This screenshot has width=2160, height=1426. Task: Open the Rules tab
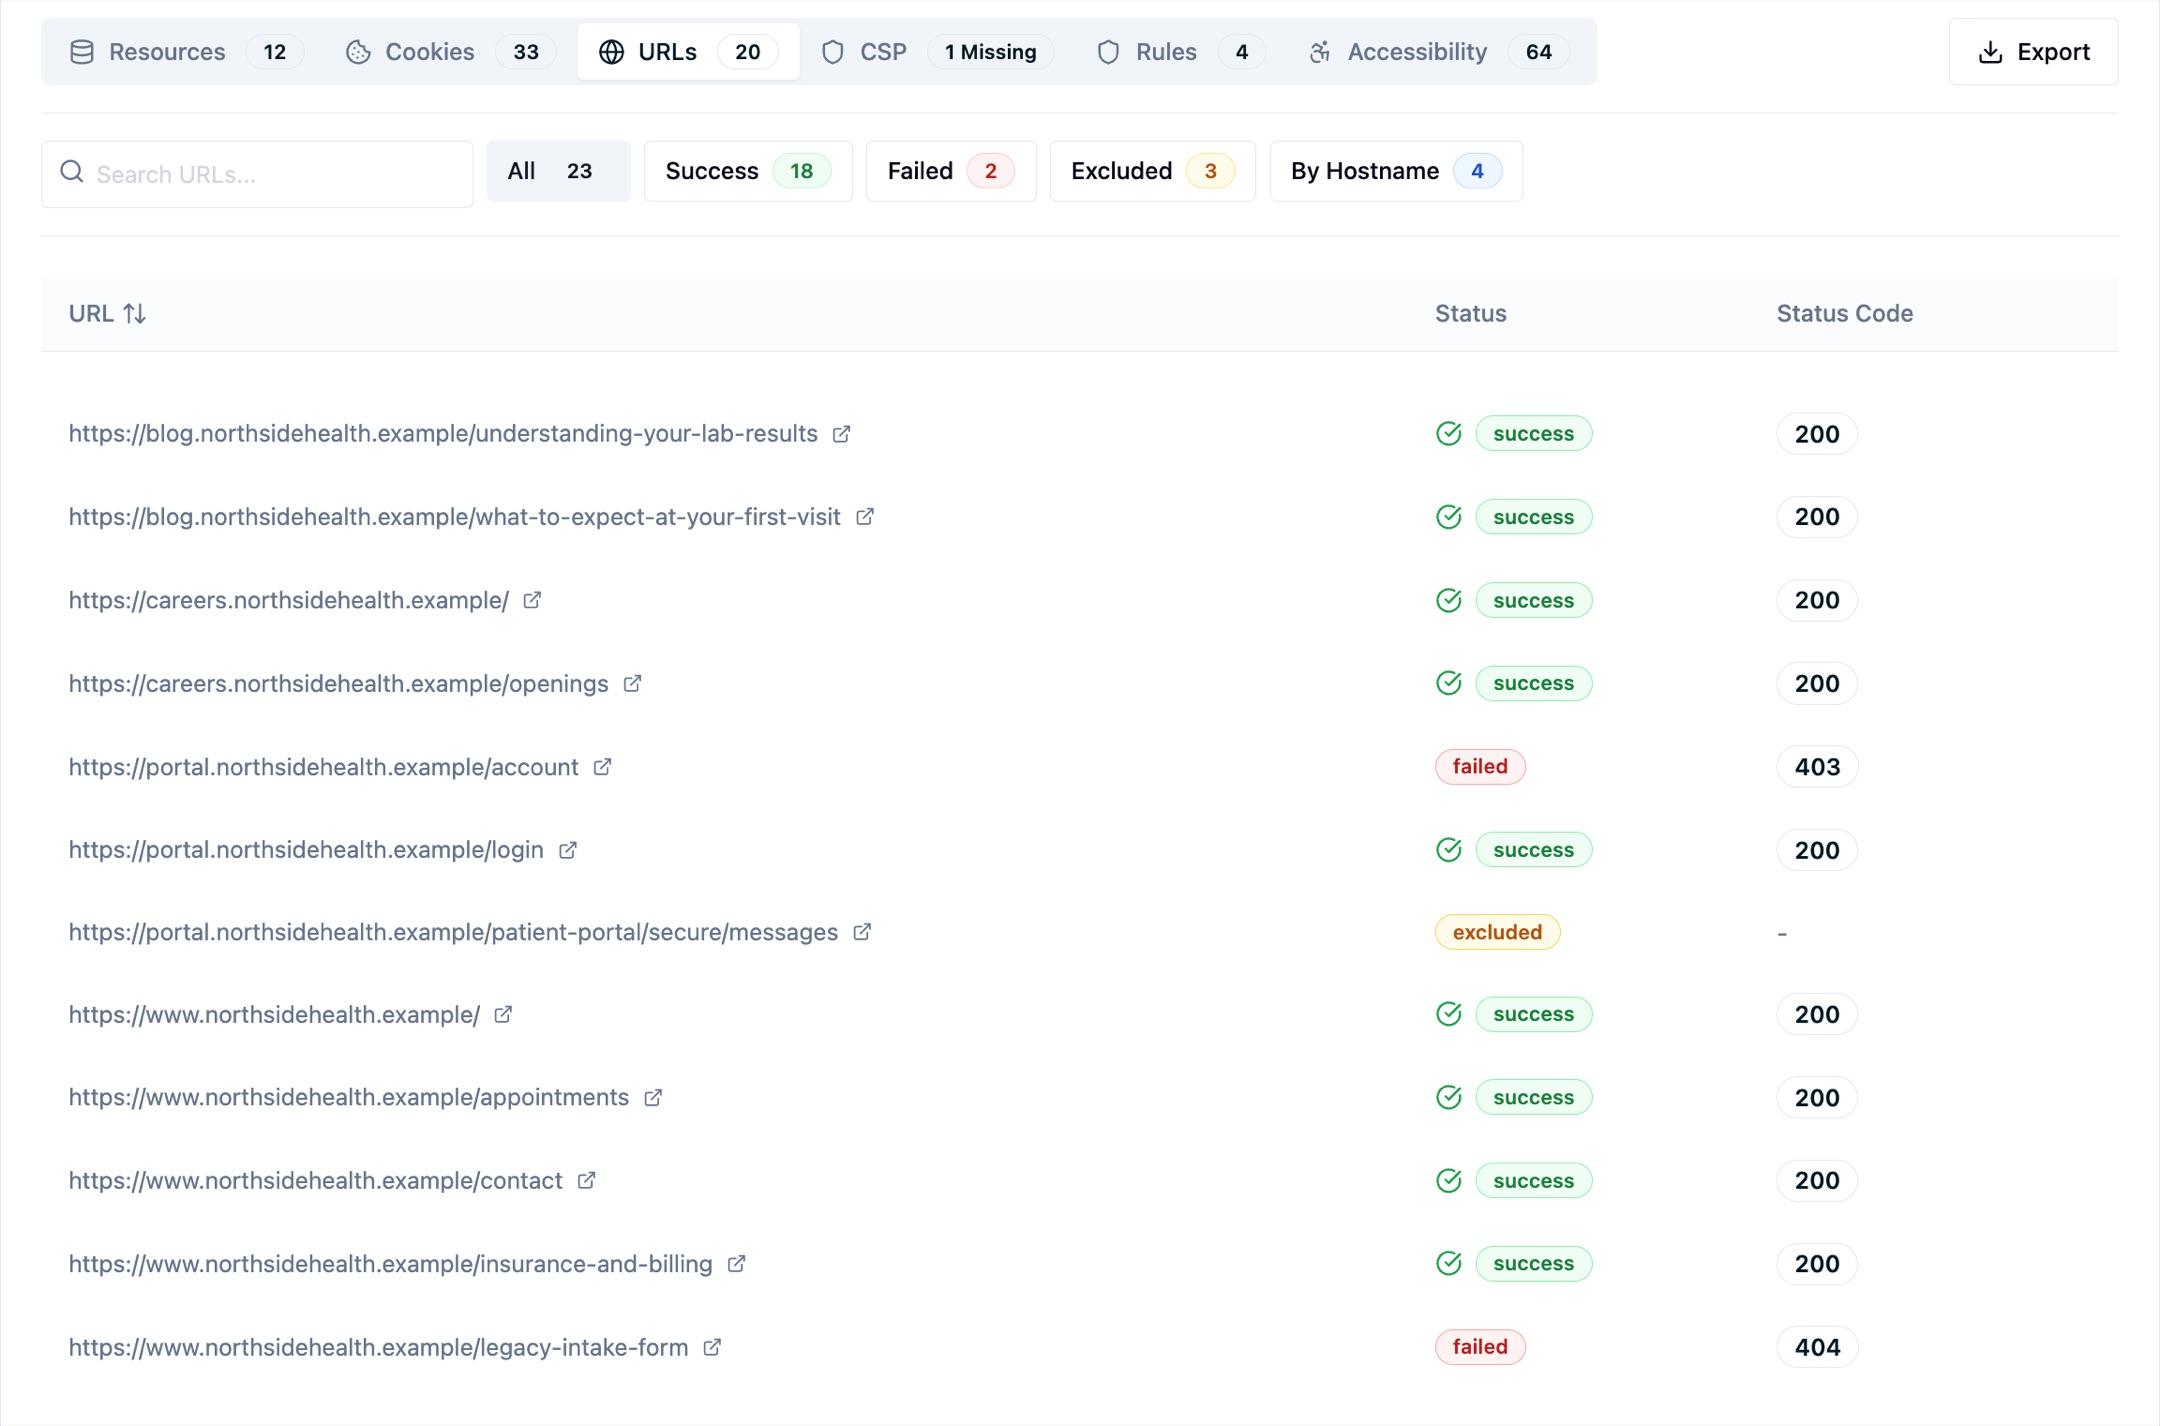1181,52
